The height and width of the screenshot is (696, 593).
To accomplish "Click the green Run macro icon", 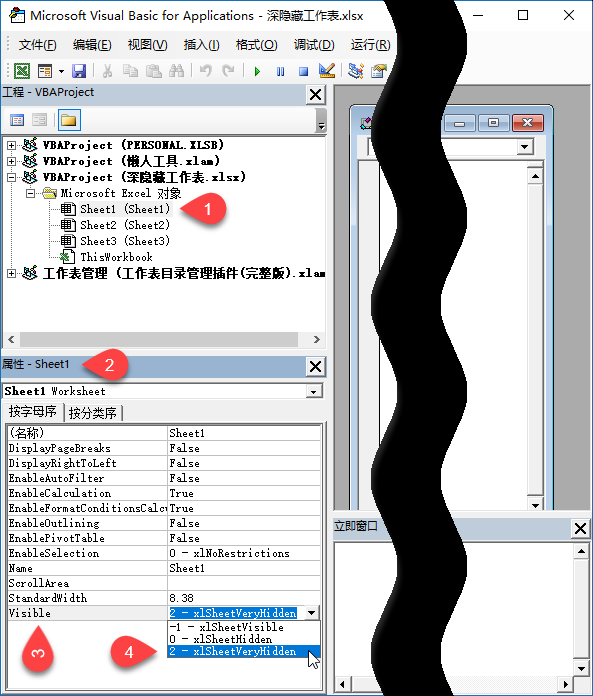I will tap(257, 71).
